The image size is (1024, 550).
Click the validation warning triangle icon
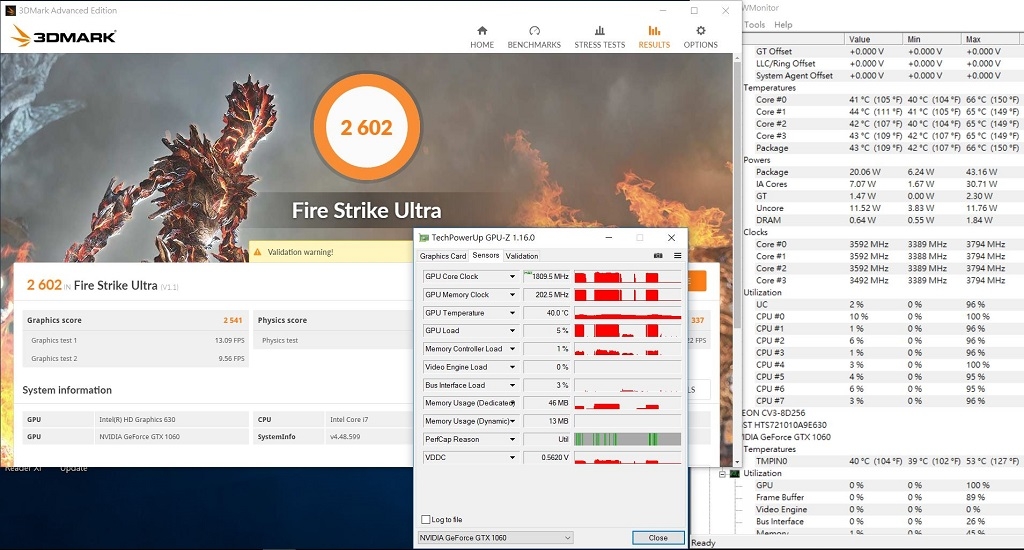click(x=257, y=252)
